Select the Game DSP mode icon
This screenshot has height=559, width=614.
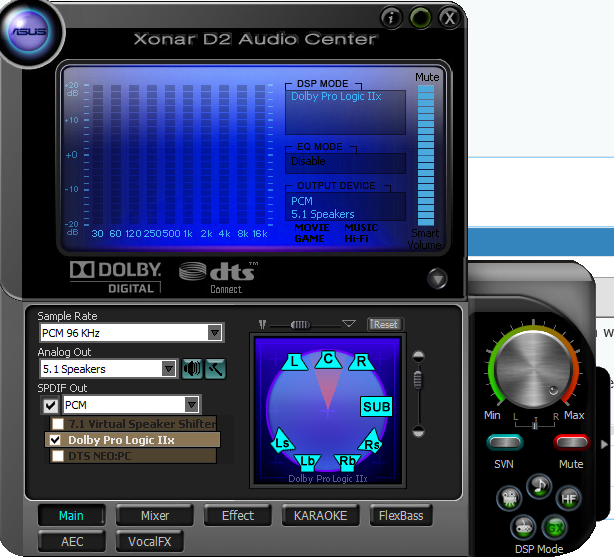tap(523, 527)
